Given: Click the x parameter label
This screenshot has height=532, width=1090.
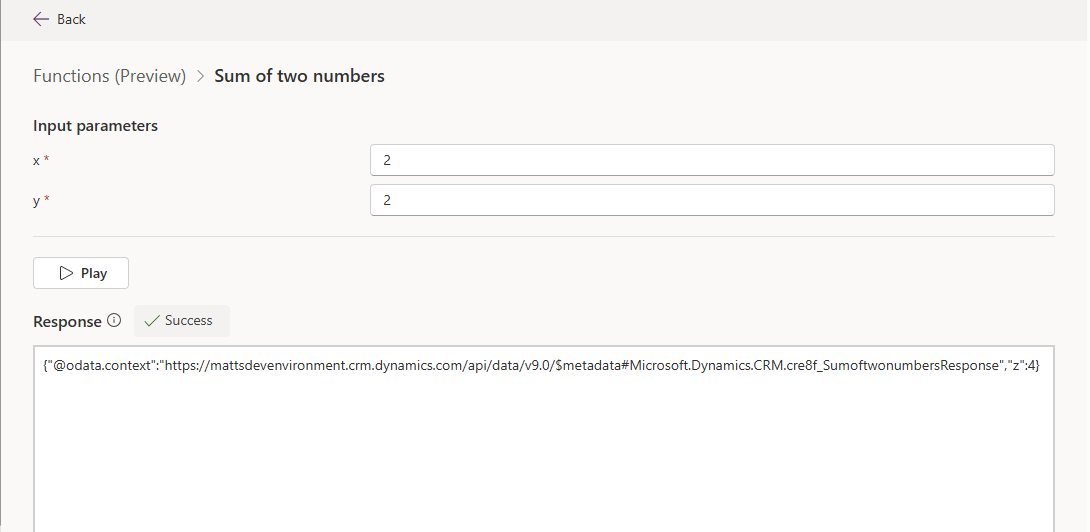Looking at the screenshot, I should coord(36,160).
